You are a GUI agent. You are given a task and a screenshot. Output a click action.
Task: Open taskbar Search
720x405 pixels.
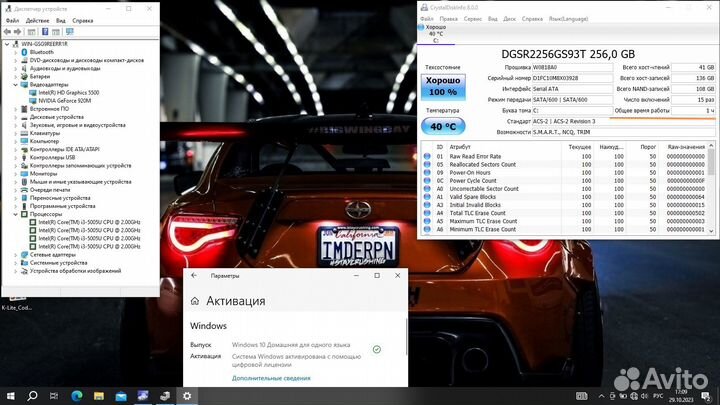[x=32, y=395]
